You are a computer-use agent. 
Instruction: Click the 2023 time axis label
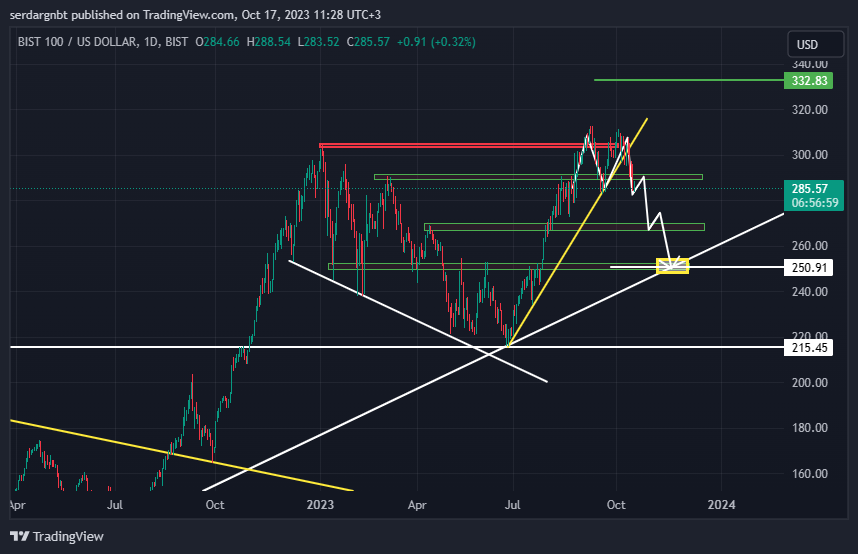pos(320,505)
